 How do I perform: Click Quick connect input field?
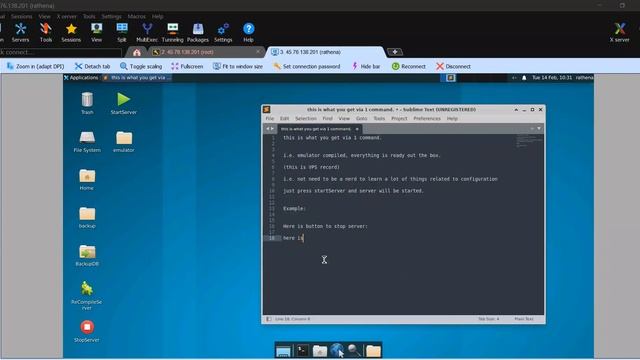[60, 52]
